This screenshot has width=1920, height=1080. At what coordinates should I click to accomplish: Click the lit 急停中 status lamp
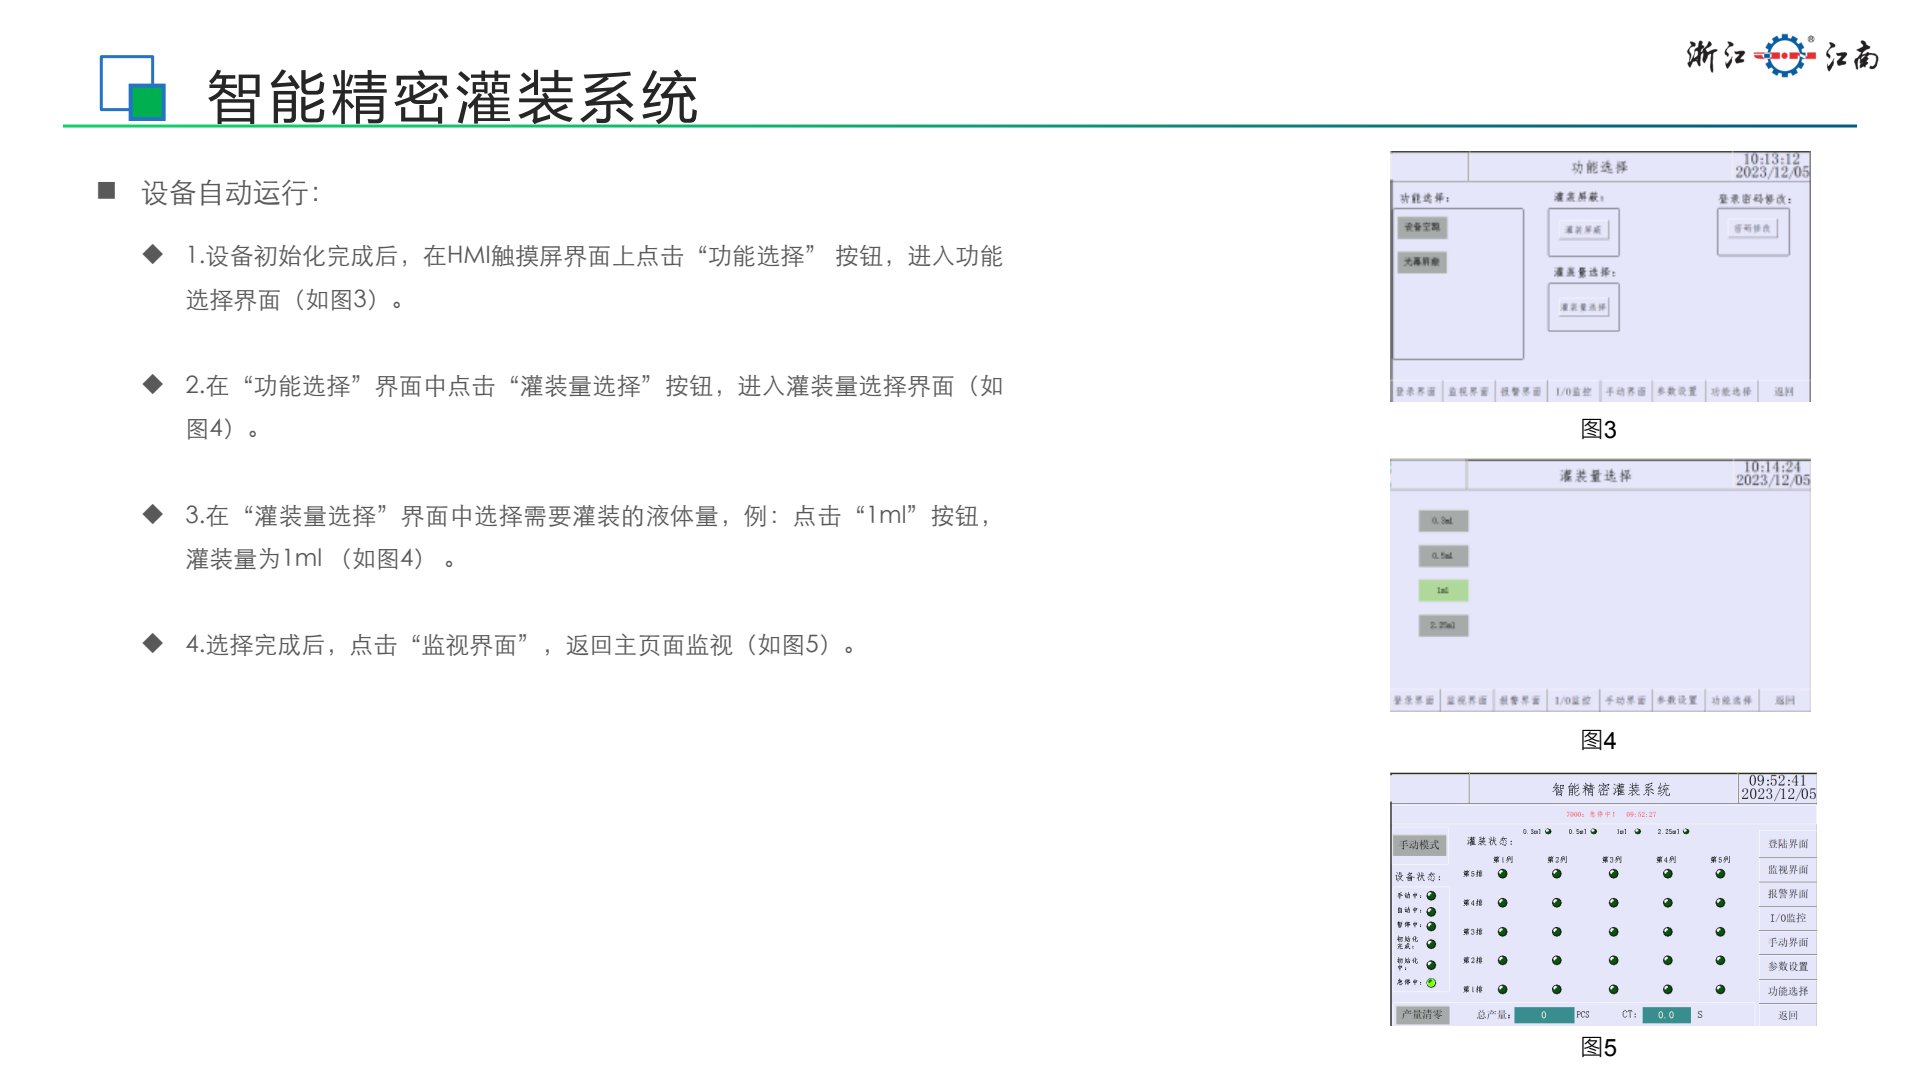(1431, 983)
